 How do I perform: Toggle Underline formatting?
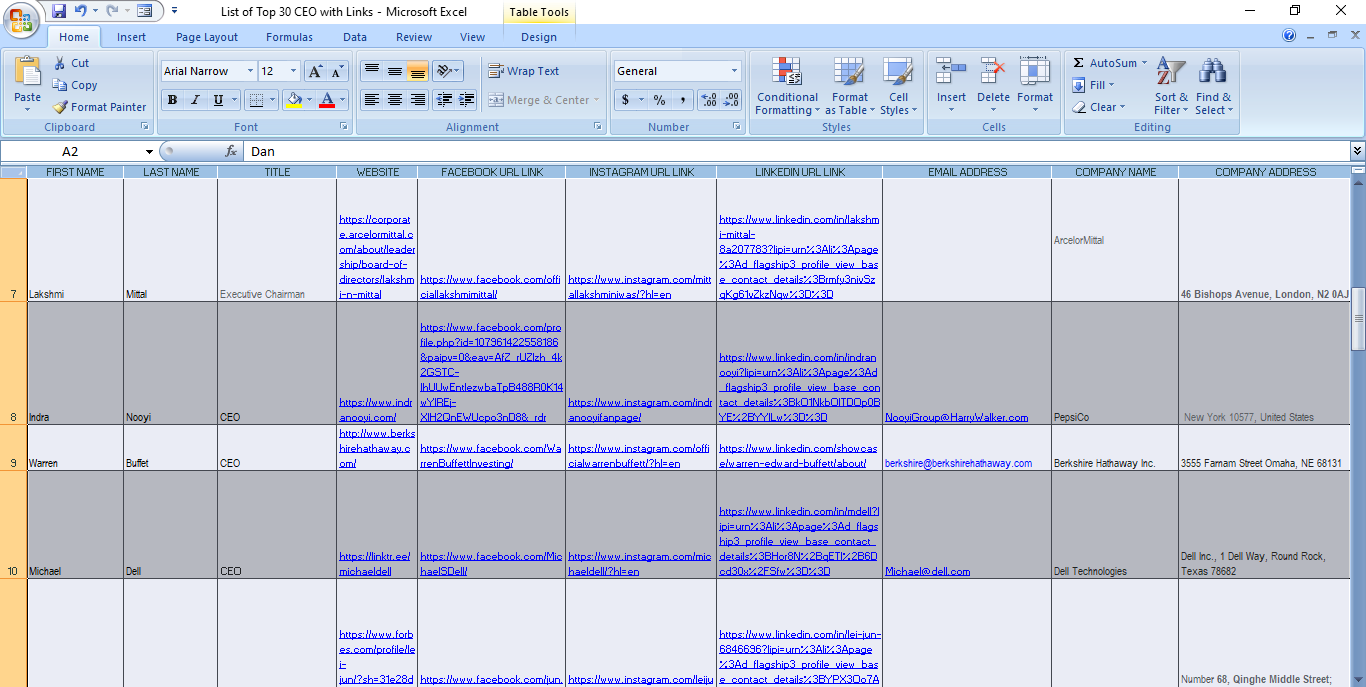tap(217, 100)
